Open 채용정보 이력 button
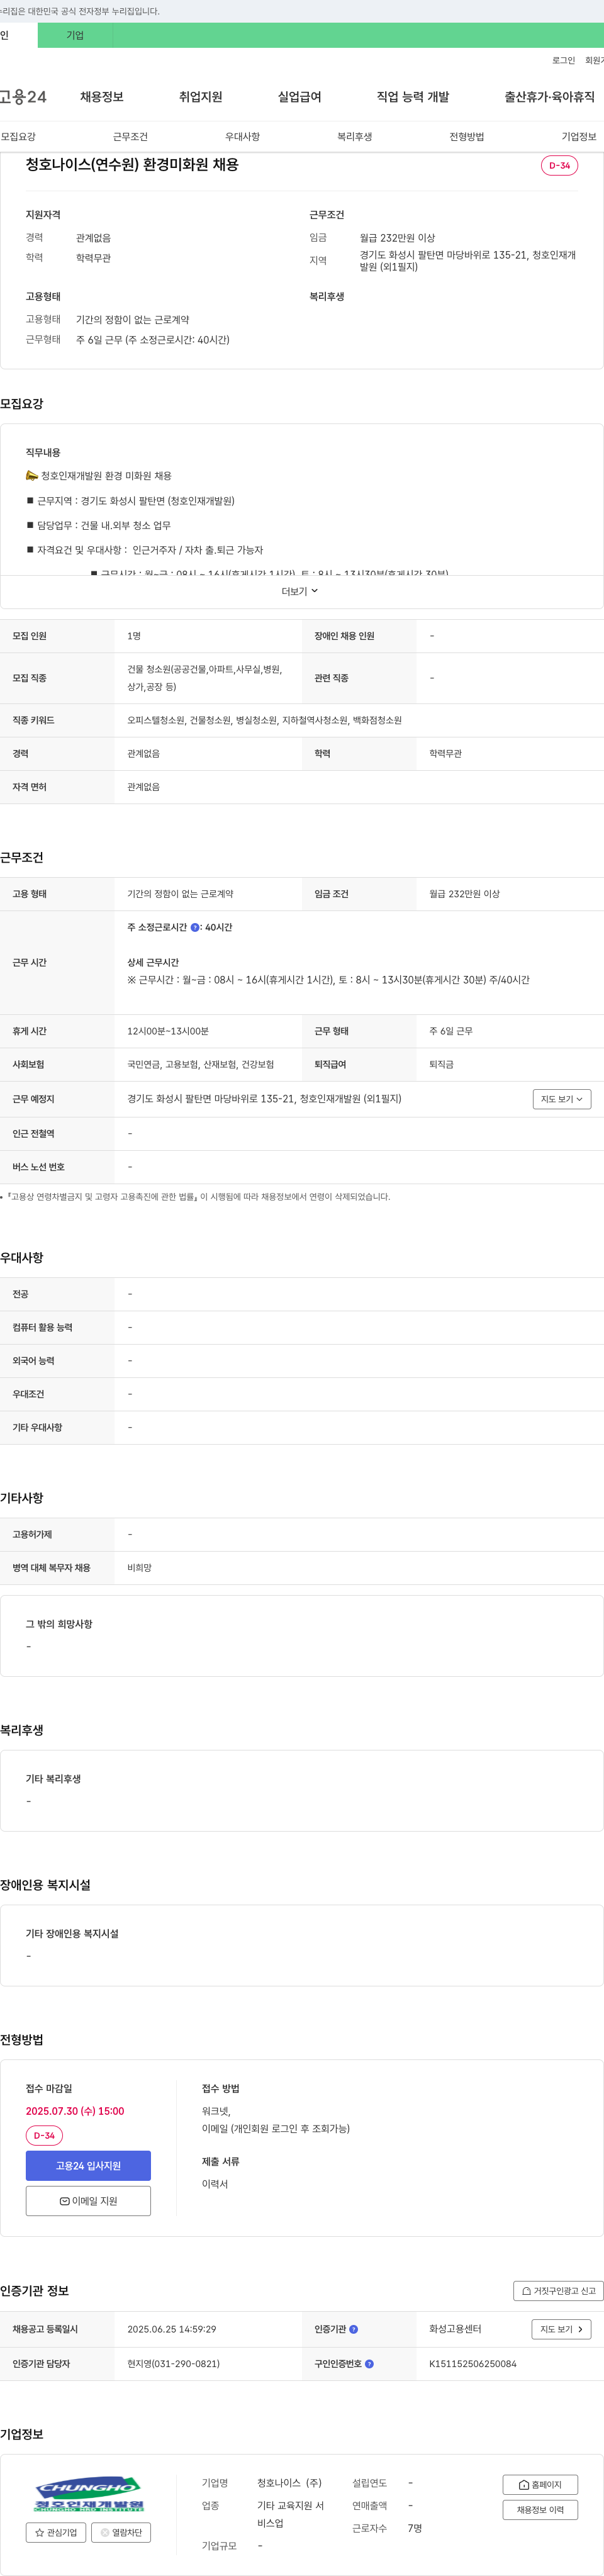 [x=540, y=2509]
